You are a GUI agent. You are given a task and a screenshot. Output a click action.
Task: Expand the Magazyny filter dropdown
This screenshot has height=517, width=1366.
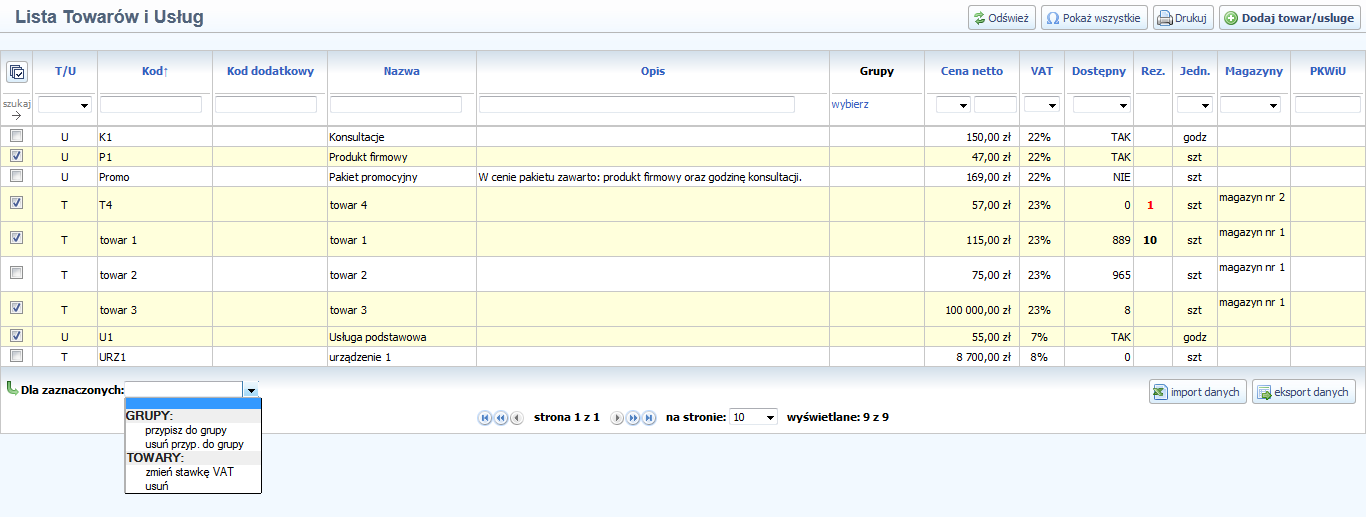(1250, 105)
